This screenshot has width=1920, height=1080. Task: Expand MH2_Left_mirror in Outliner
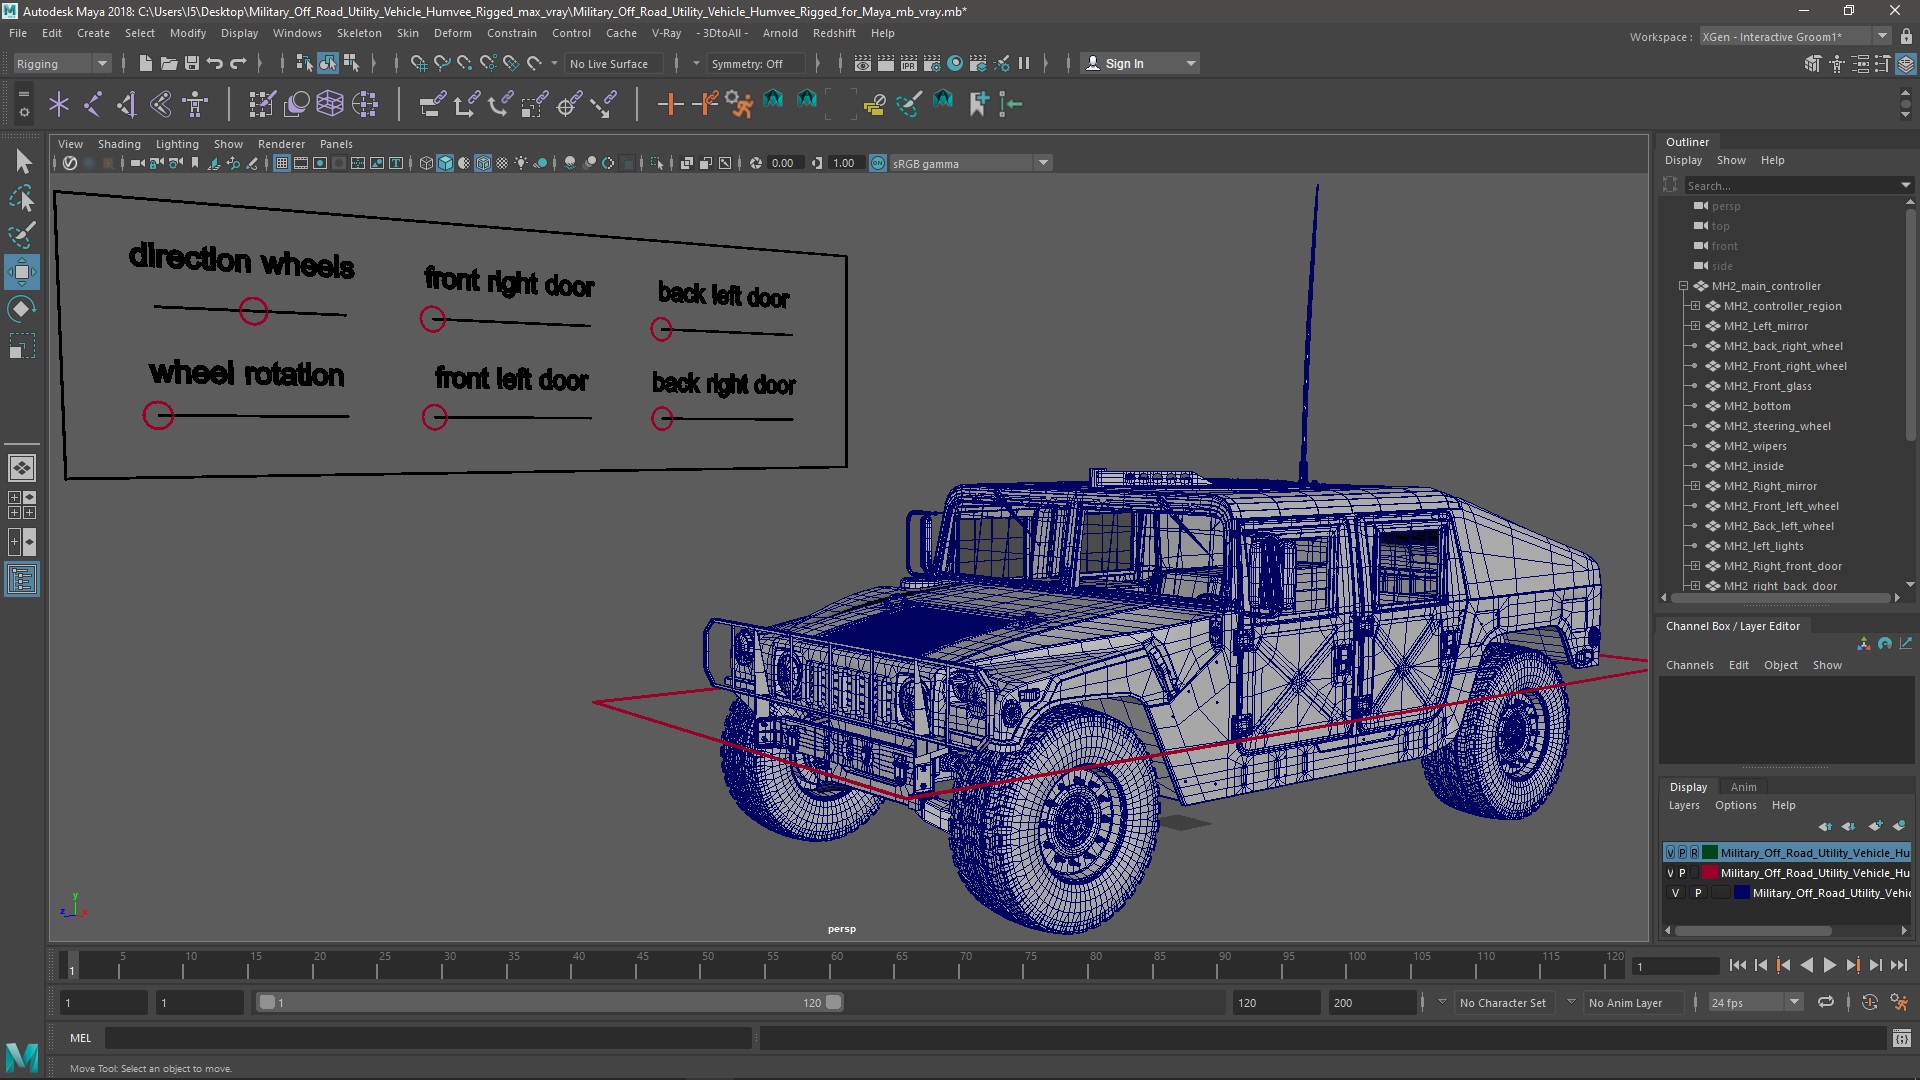coord(1695,326)
